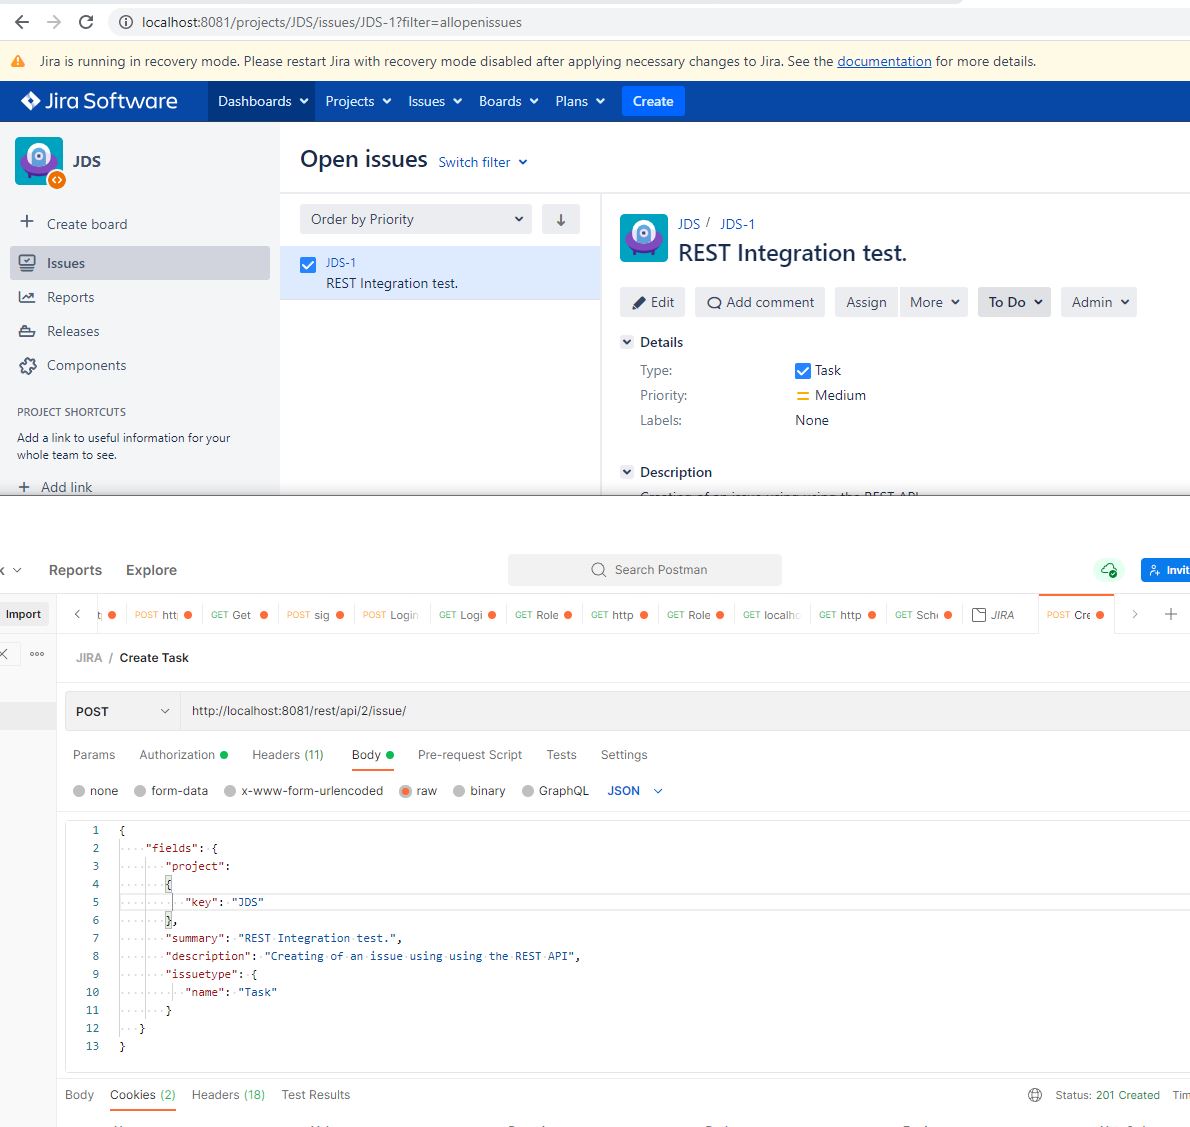The height and width of the screenshot is (1127, 1190).
Task: Toggle the JDS-1 issue checkbox in list
Action: pyautogui.click(x=307, y=265)
